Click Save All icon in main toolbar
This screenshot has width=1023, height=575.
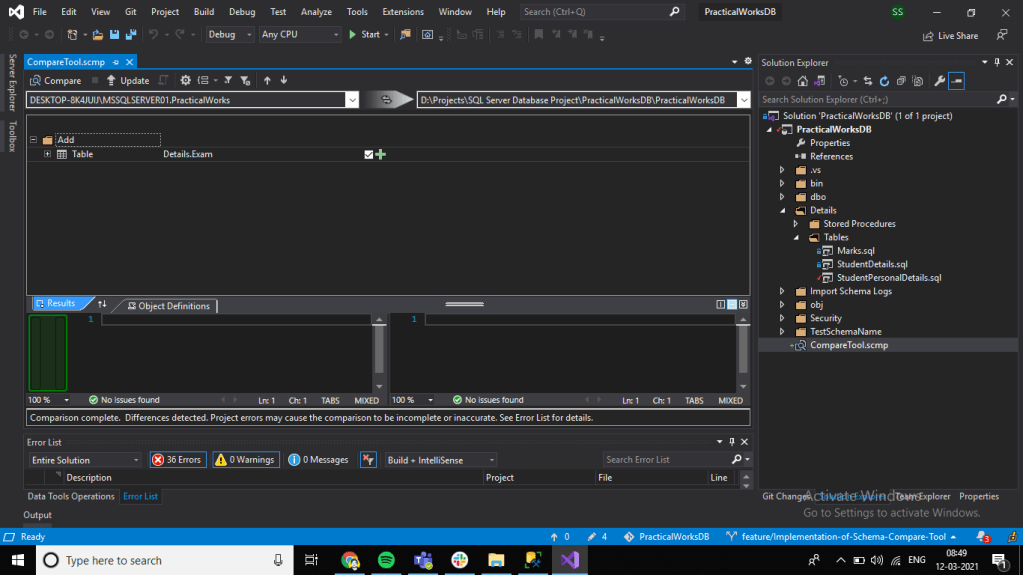130,34
